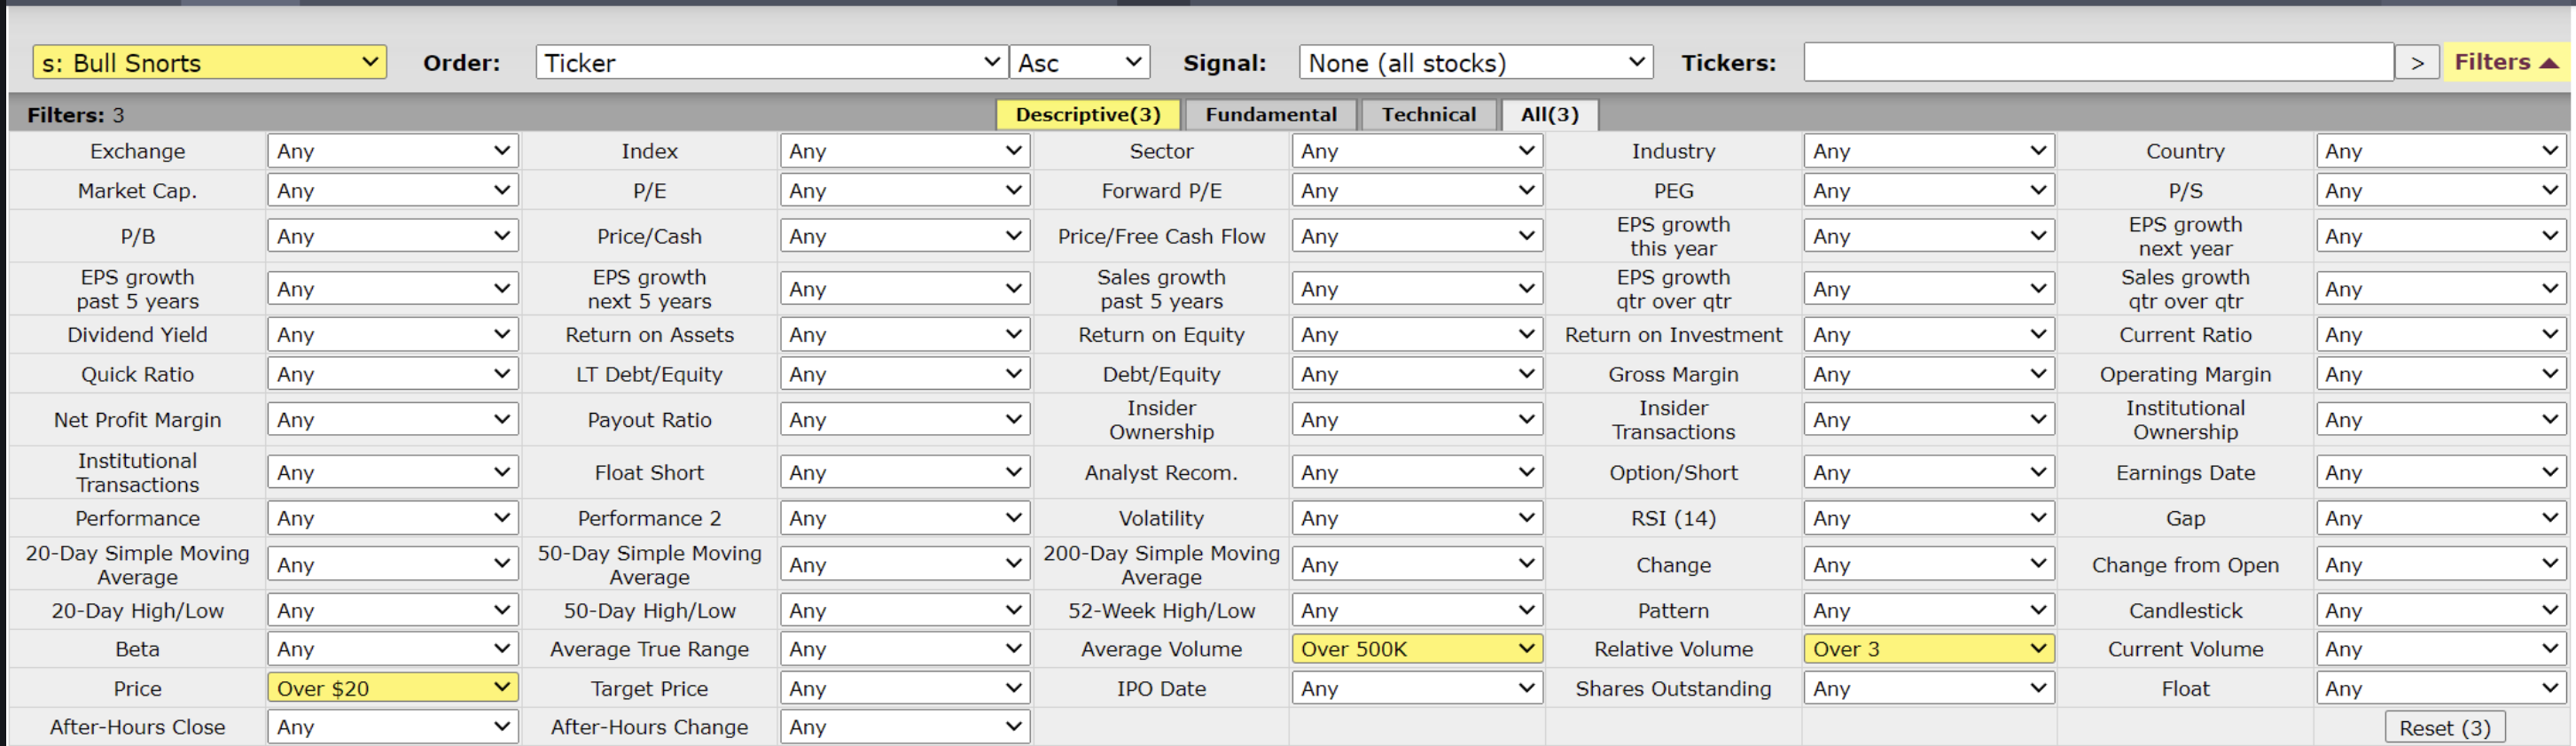Click the Tickers input field
This screenshot has height=746, width=2576.
tap(2098, 62)
